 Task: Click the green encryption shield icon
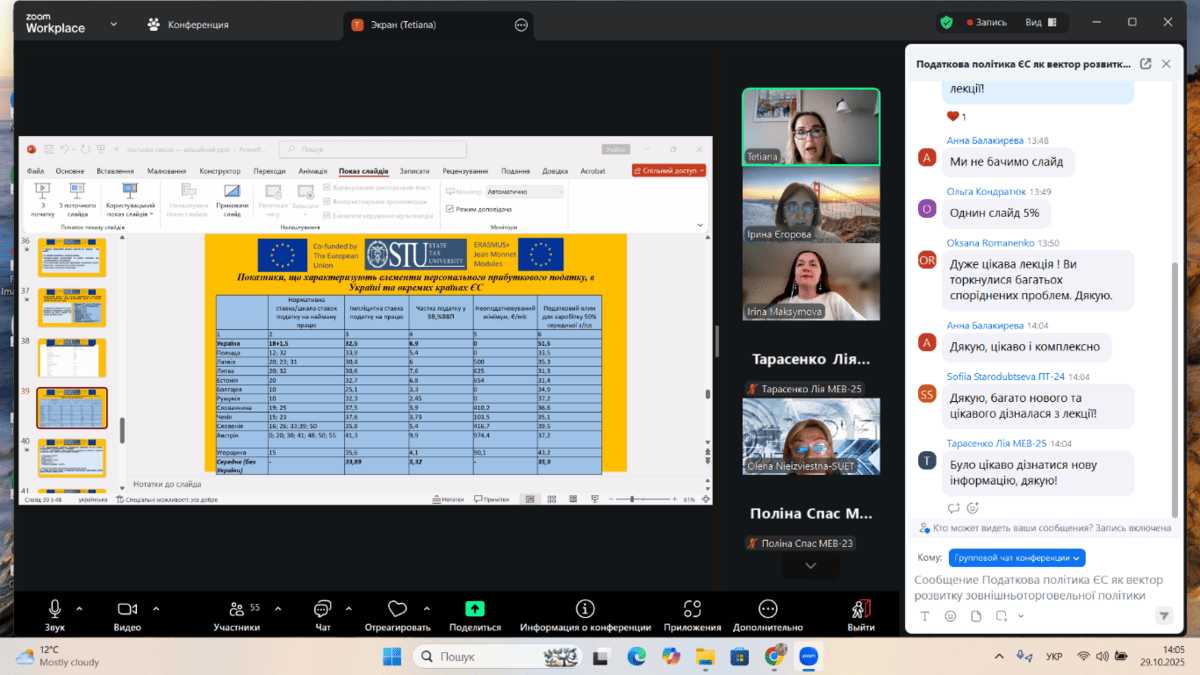click(x=946, y=23)
